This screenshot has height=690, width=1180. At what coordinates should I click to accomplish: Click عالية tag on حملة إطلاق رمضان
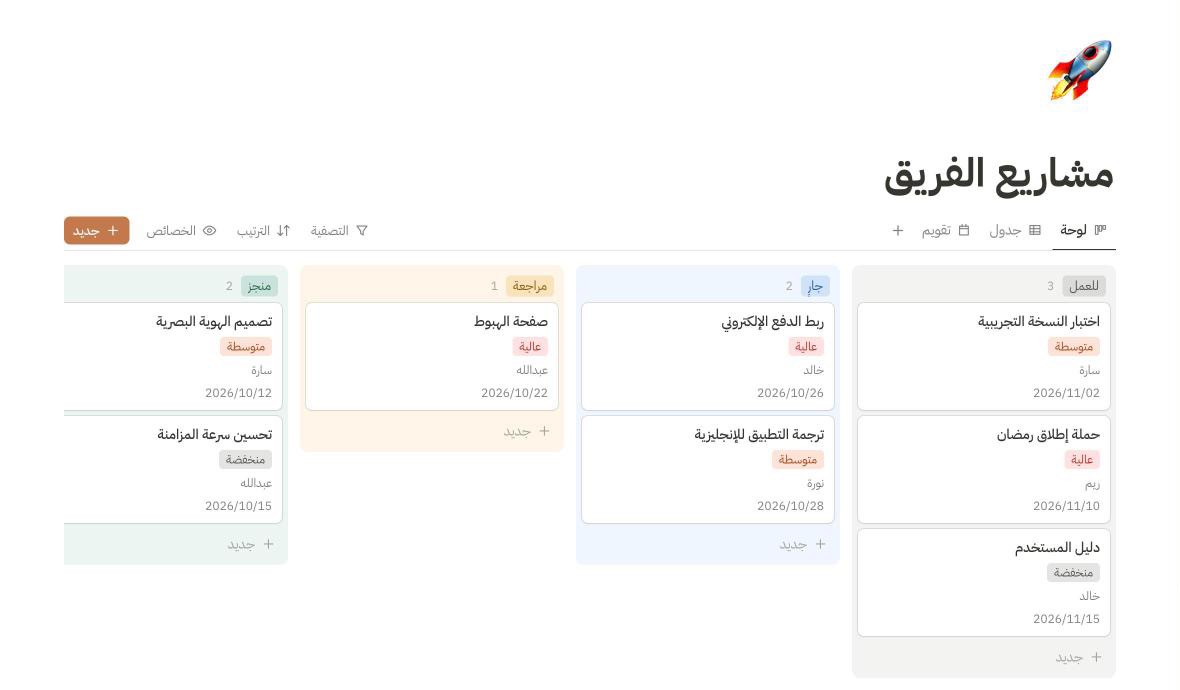pyautogui.click(x=1081, y=459)
